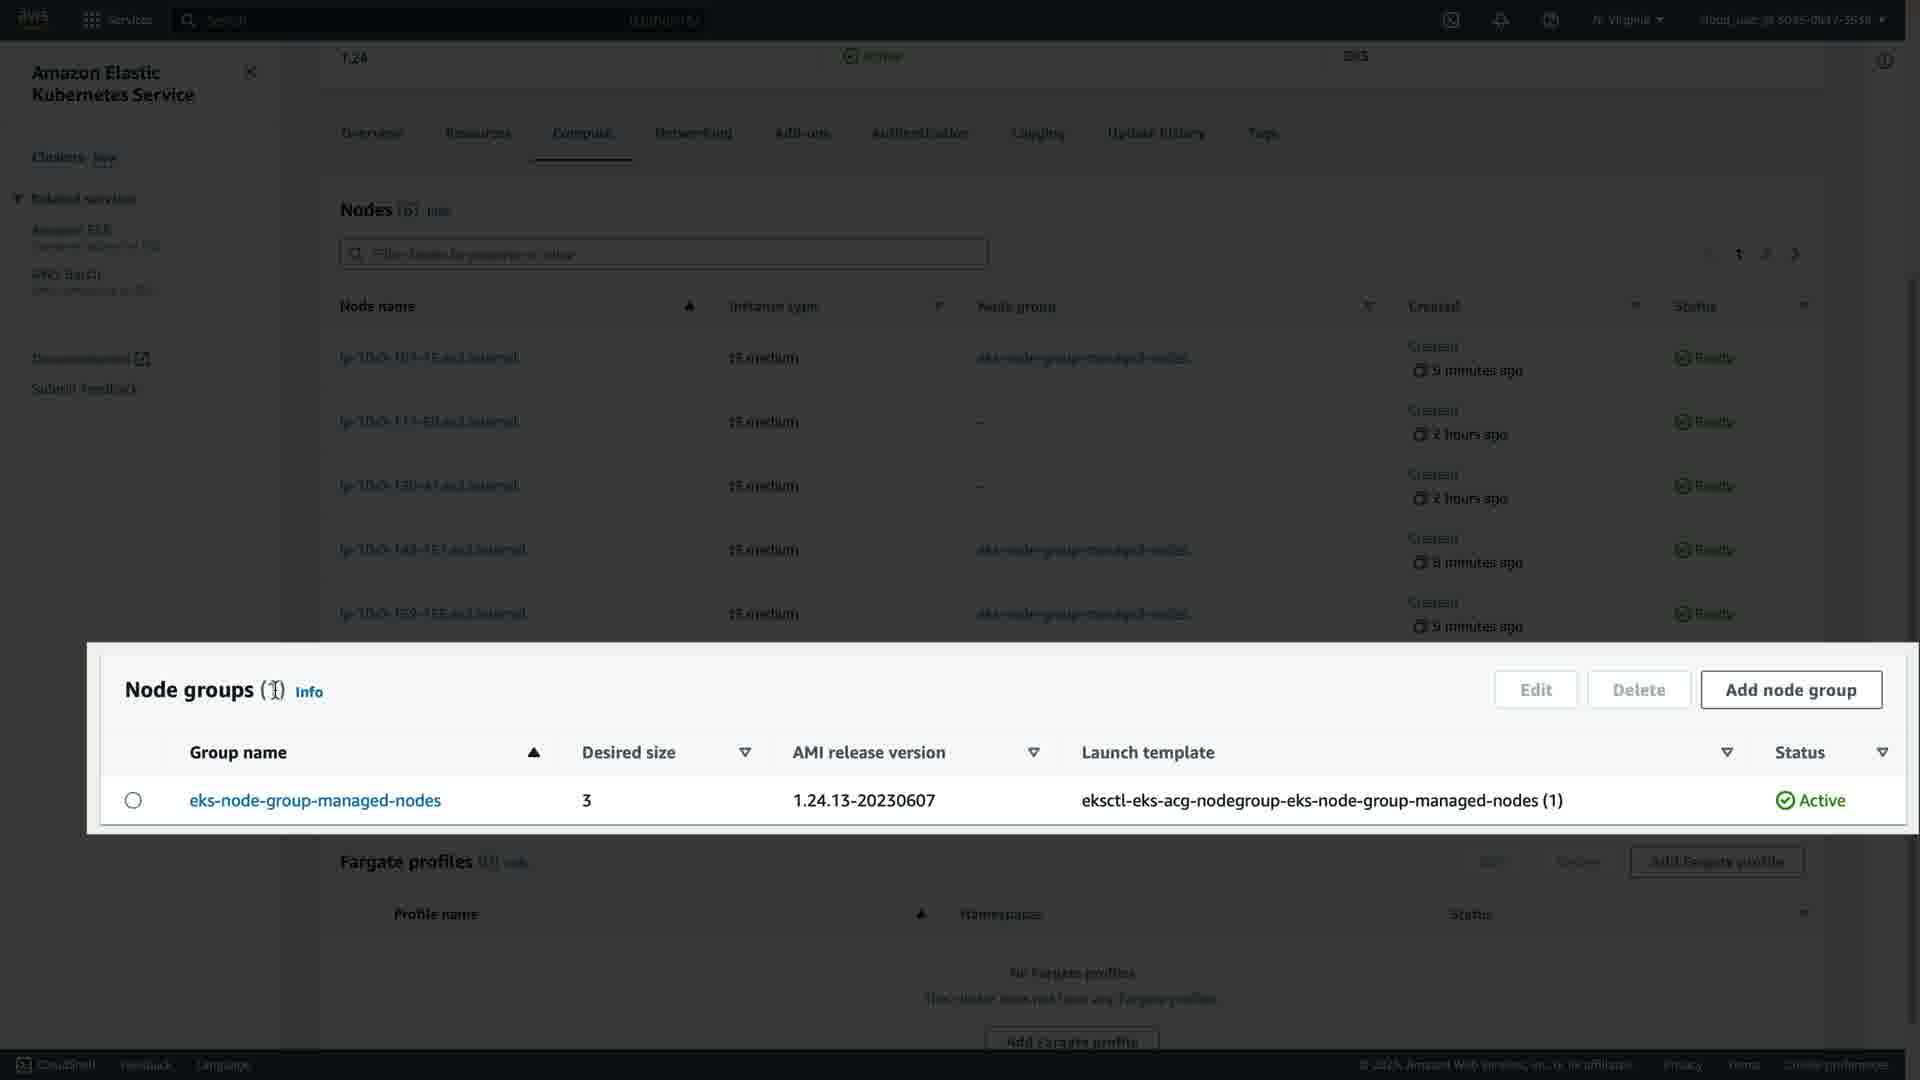
Task: Click the notifications bell icon
Action: pyautogui.click(x=1500, y=20)
